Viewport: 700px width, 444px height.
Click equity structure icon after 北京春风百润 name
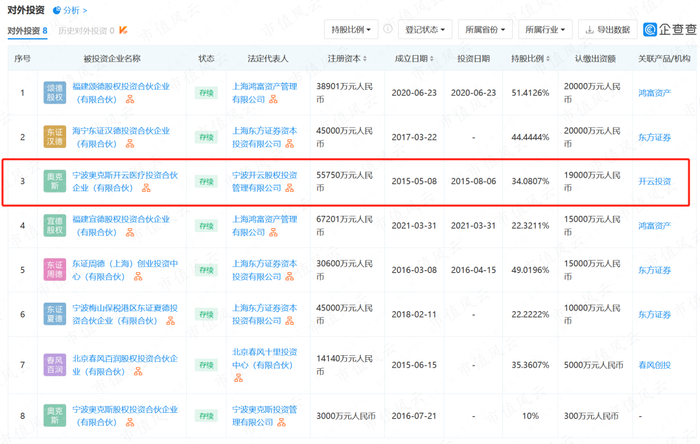tap(138, 372)
